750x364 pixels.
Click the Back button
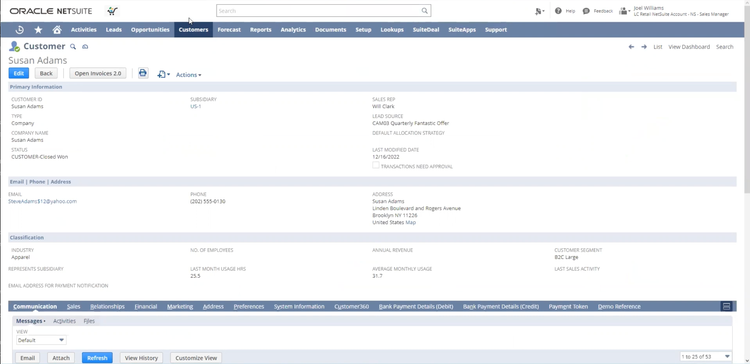(46, 73)
